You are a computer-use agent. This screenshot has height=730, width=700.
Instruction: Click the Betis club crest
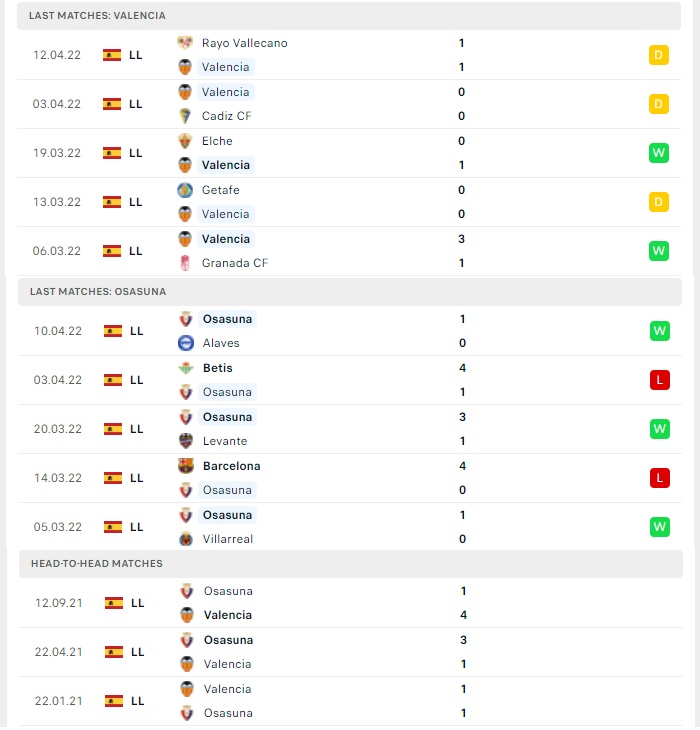pos(186,368)
